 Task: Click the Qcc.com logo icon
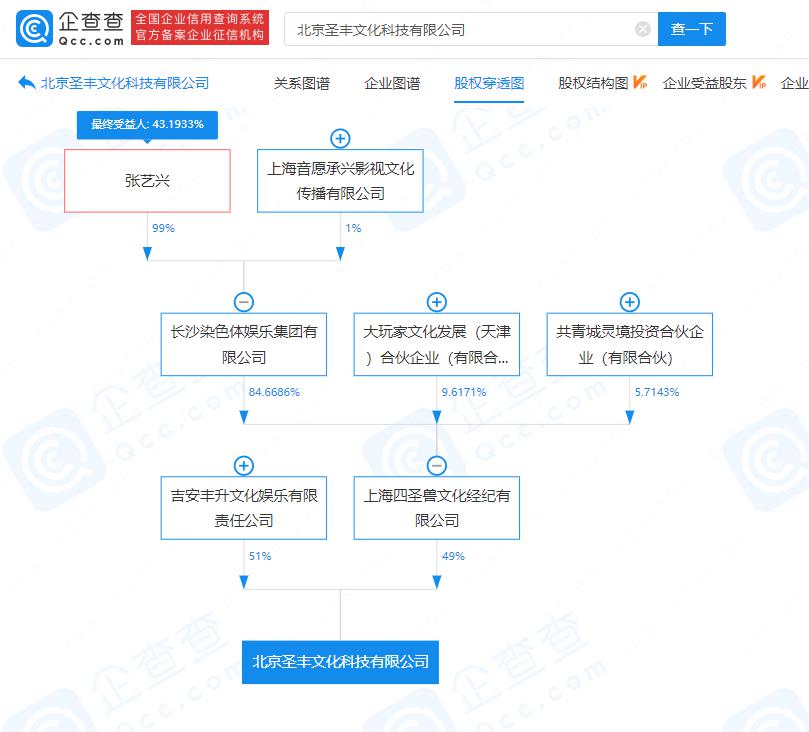[35, 29]
